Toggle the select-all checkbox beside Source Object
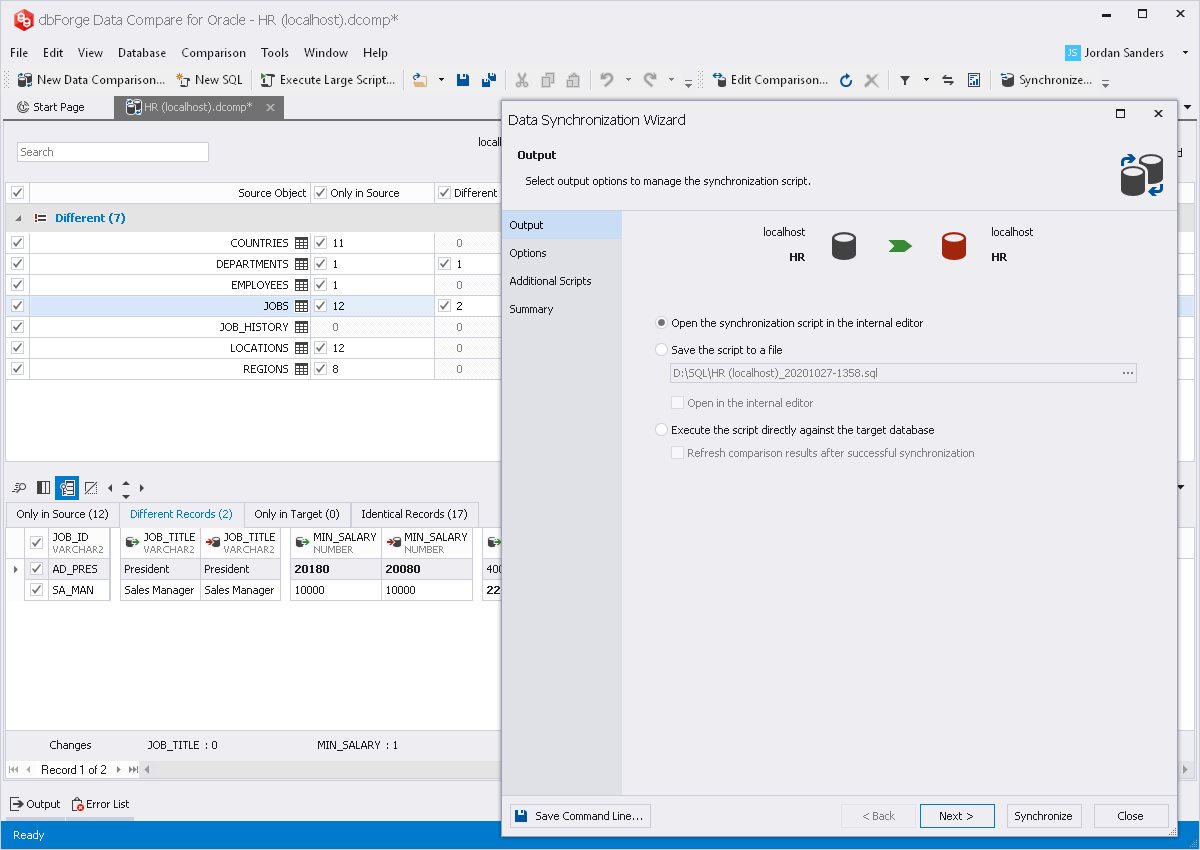 (x=17, y=192)
